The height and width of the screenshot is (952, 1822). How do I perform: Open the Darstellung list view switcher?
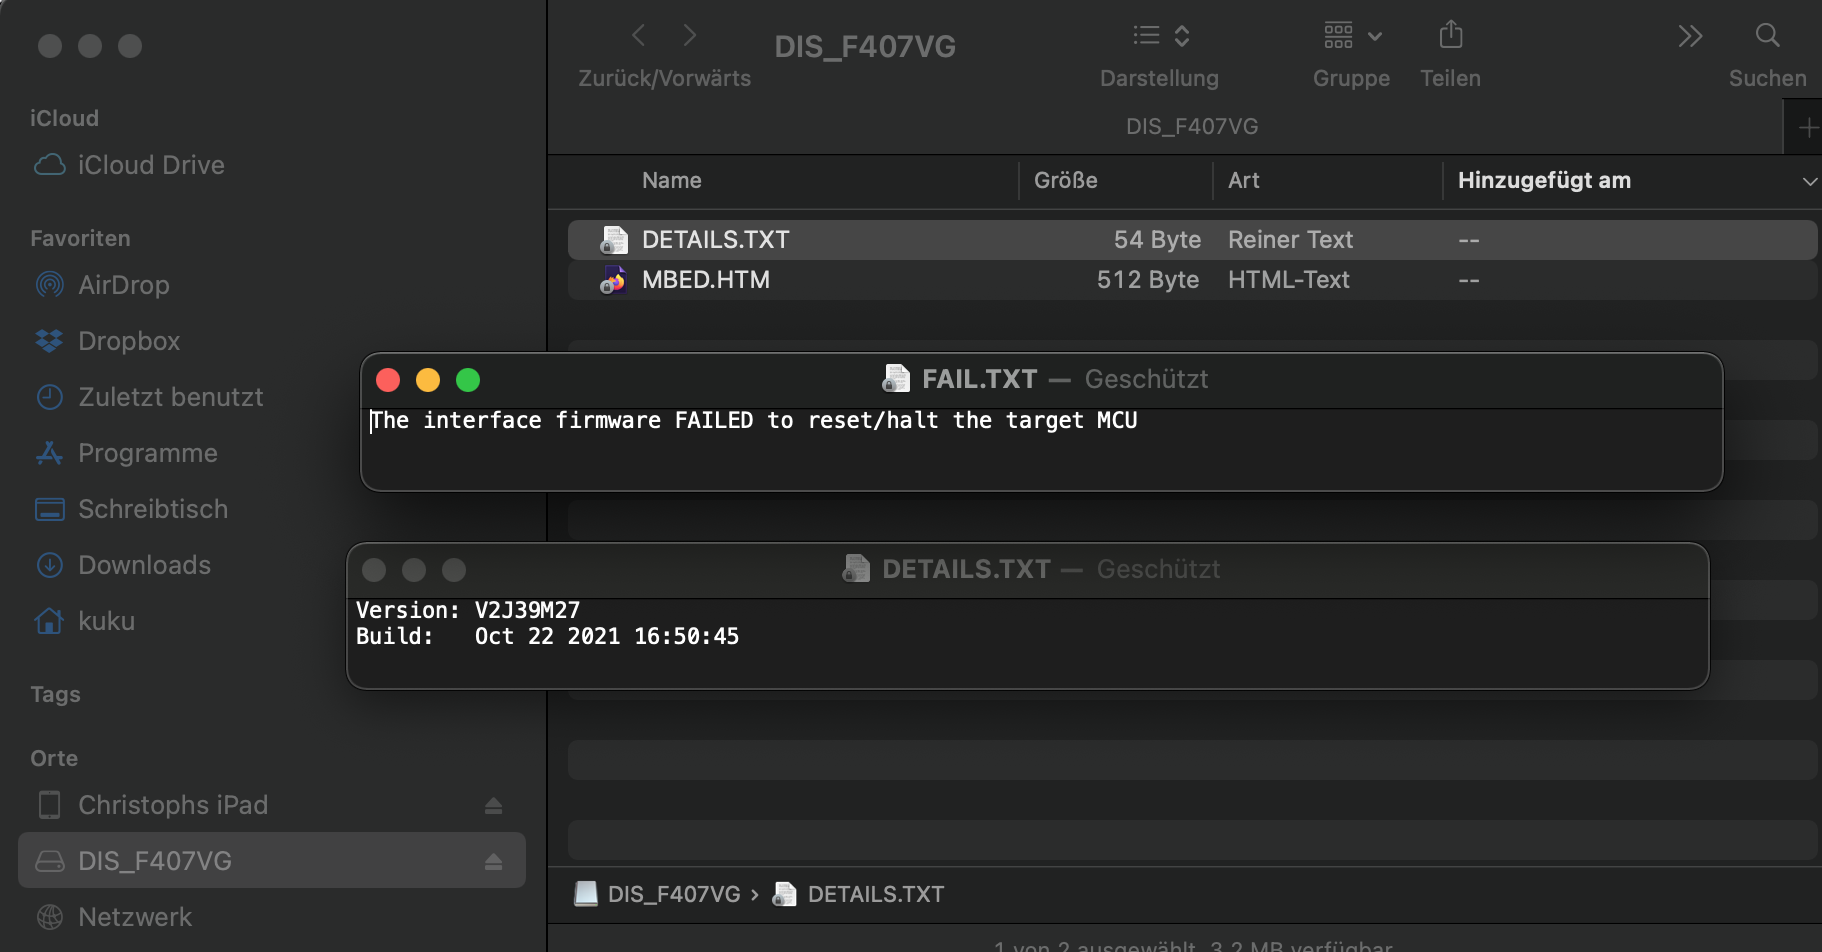[1160, 36]
